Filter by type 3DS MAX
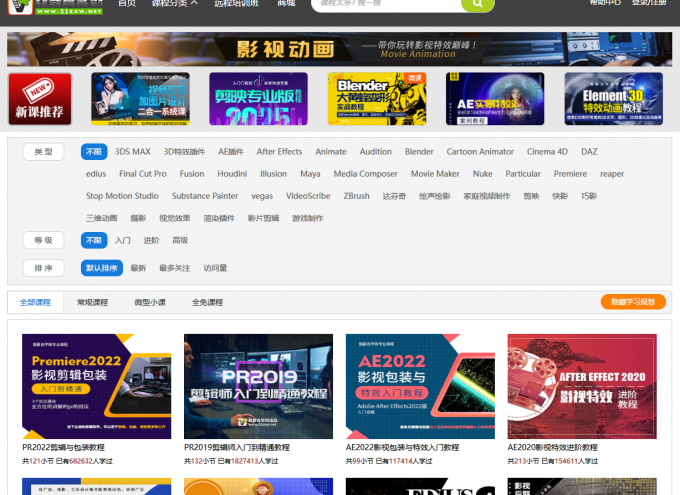The image size is (680, 495). tap(133, 152)
